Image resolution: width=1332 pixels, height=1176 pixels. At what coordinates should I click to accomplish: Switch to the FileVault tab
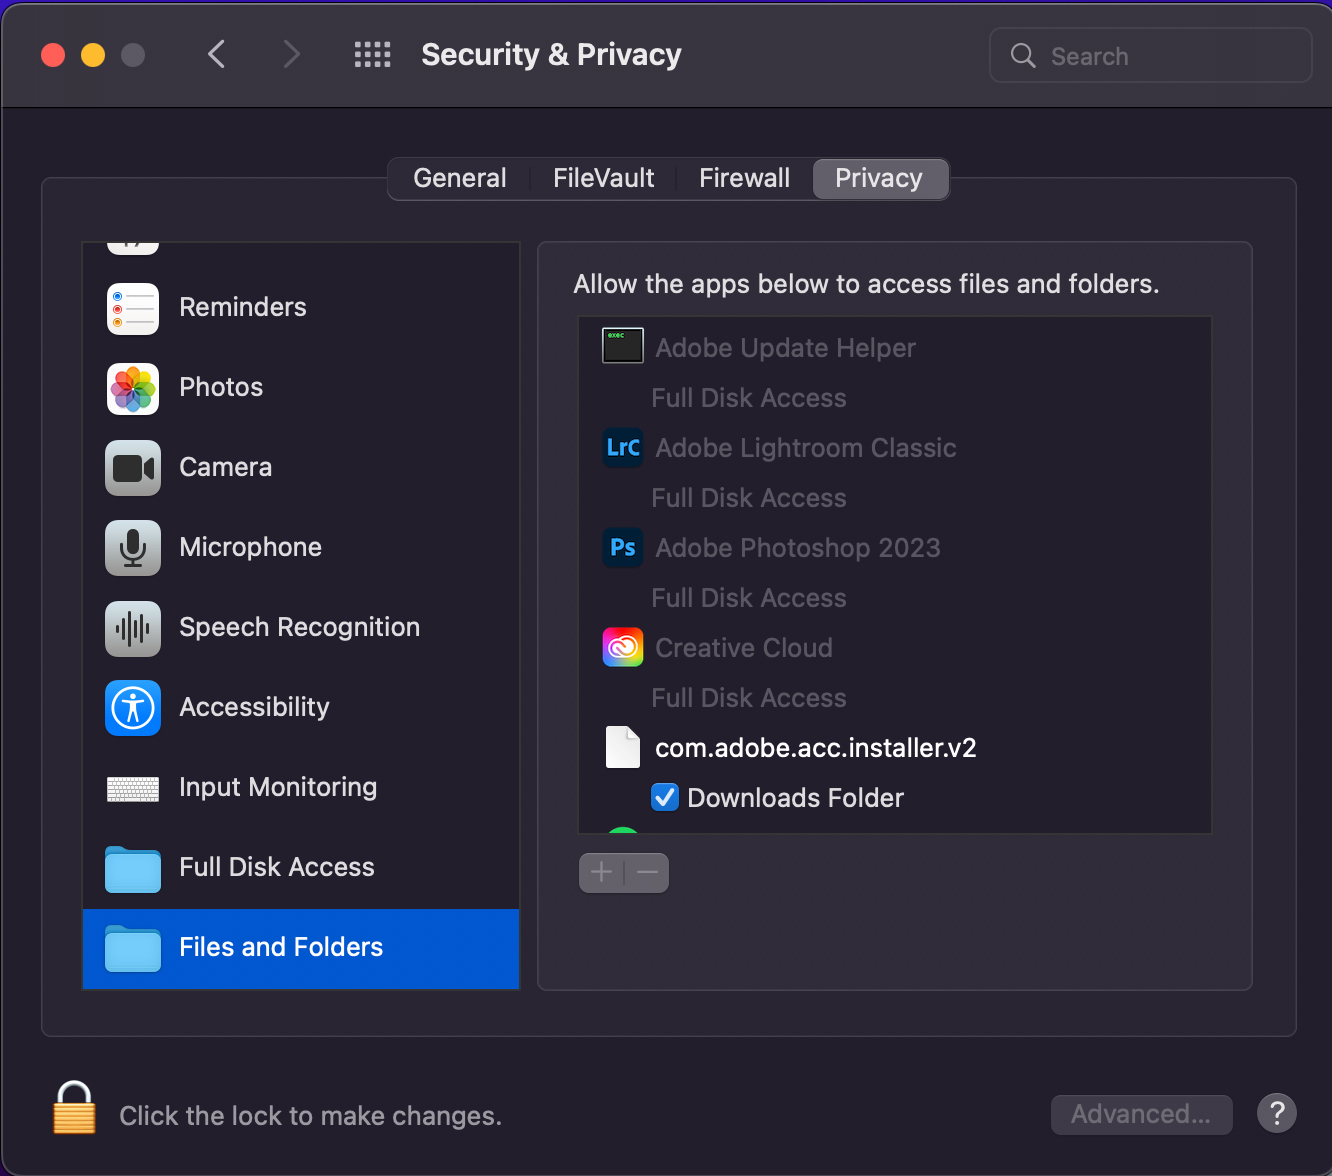click(603, 178)
